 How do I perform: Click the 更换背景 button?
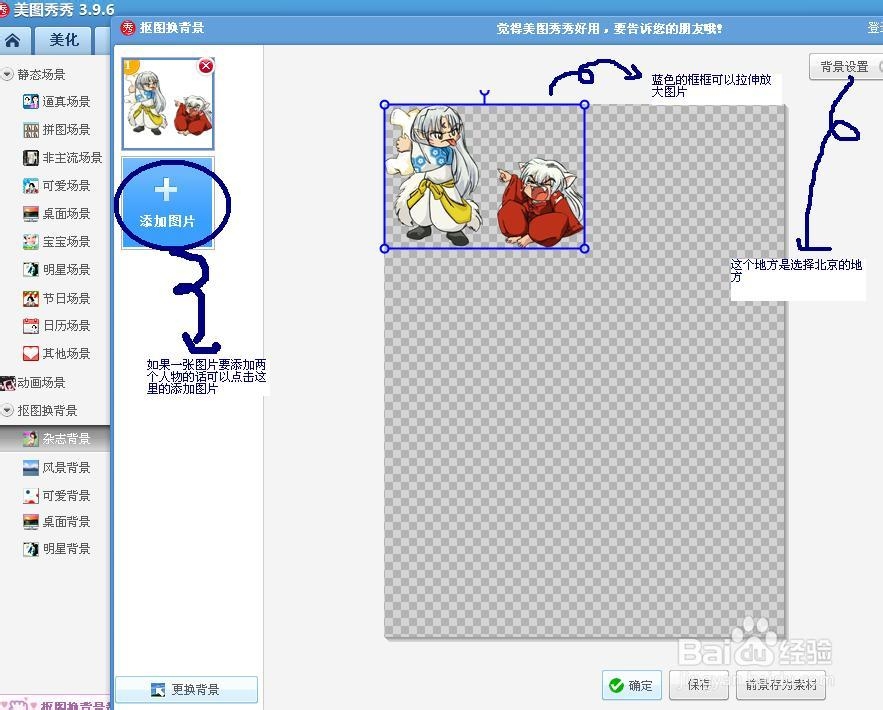coord(186,689)
